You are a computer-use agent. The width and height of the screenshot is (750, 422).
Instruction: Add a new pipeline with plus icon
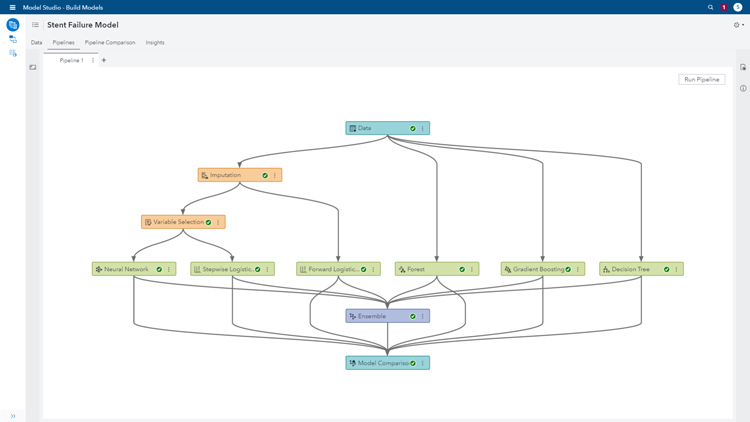point(104,60)
